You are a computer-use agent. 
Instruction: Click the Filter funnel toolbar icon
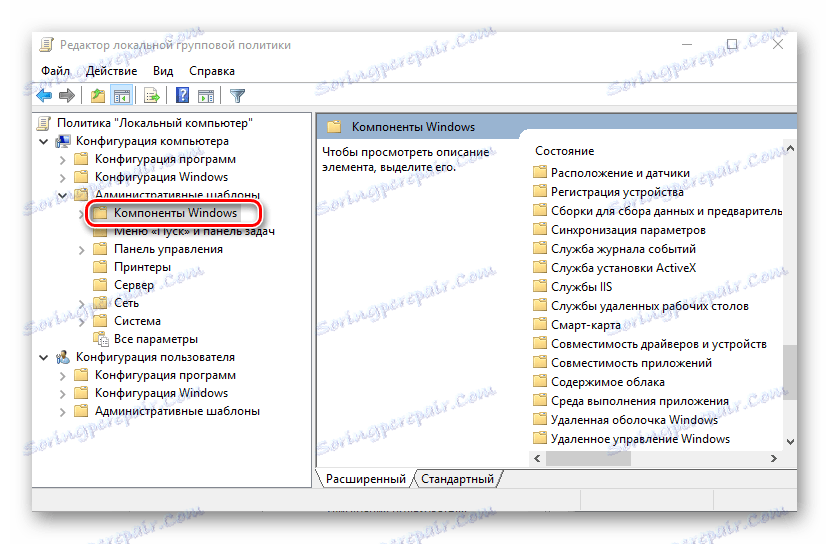coord(237,96)
